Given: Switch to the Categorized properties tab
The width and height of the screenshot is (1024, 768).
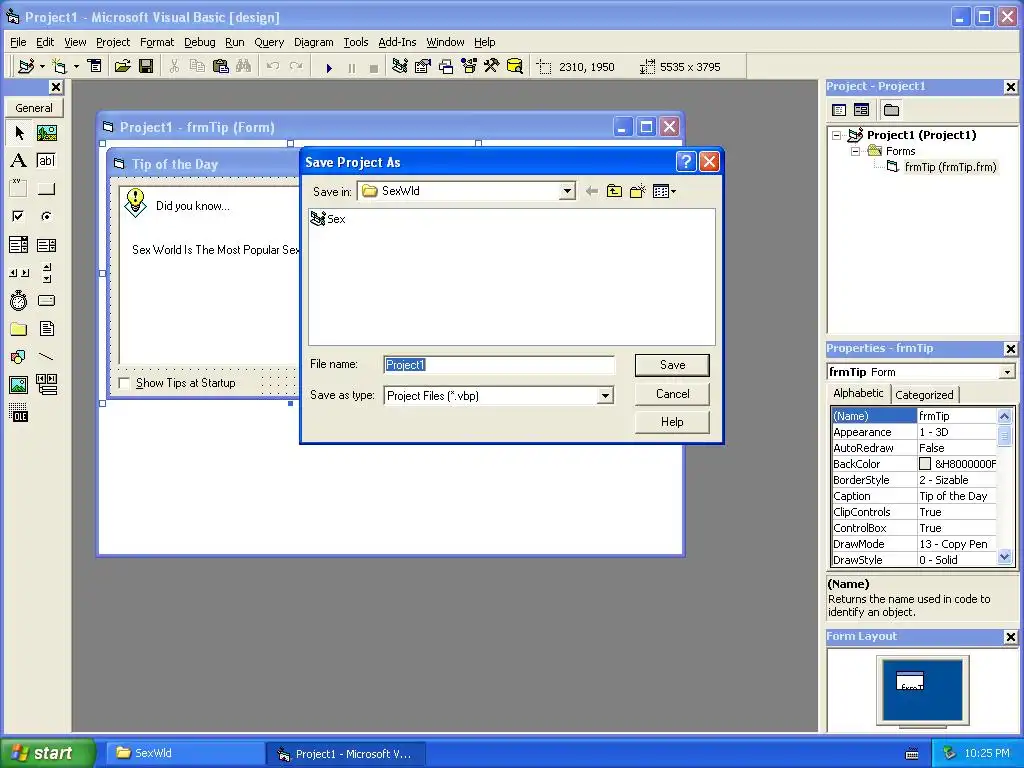Looking at the screenshot, I should 924,395.
